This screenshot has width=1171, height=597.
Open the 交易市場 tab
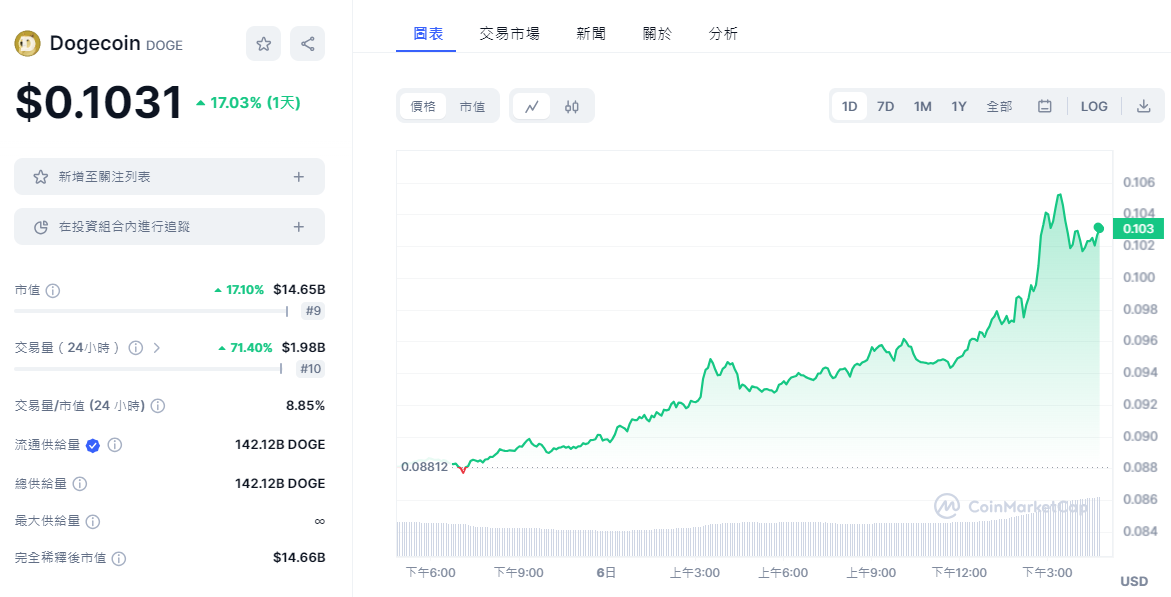click(x=509, y=34)
